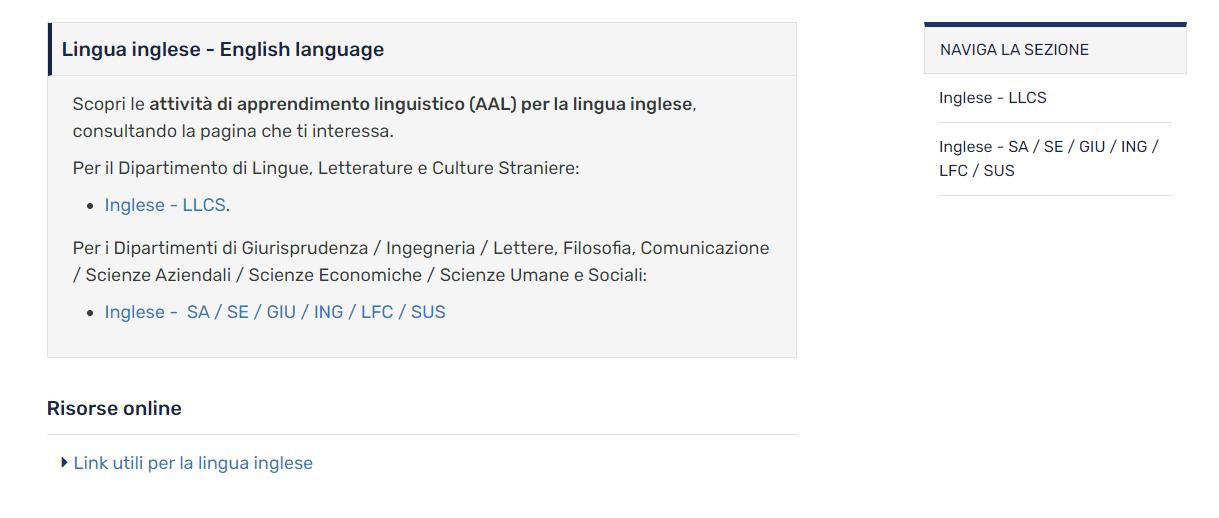Click the text consultando la pagina che ti interessa

[233, 131]
